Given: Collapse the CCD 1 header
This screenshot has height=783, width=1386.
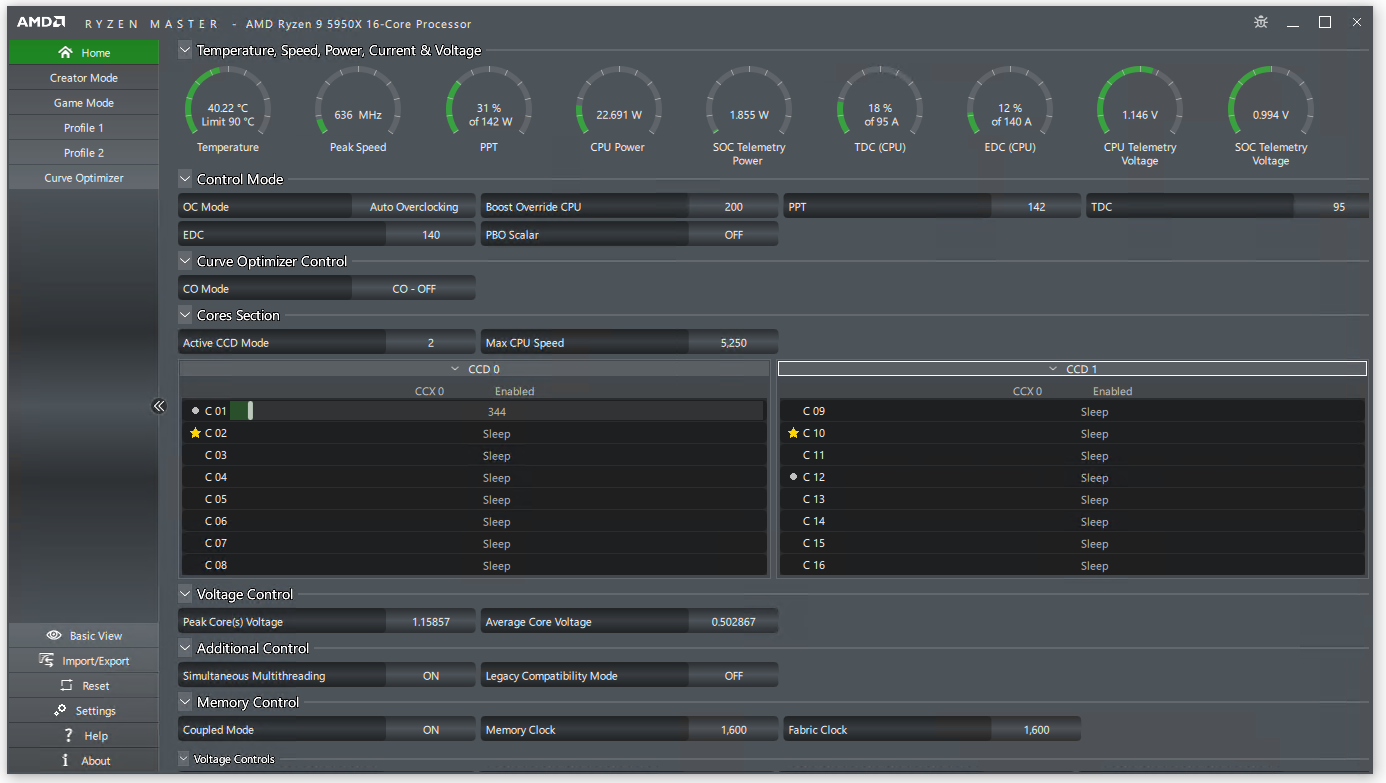Looking at the screenshot, I should pos(1072,369).
